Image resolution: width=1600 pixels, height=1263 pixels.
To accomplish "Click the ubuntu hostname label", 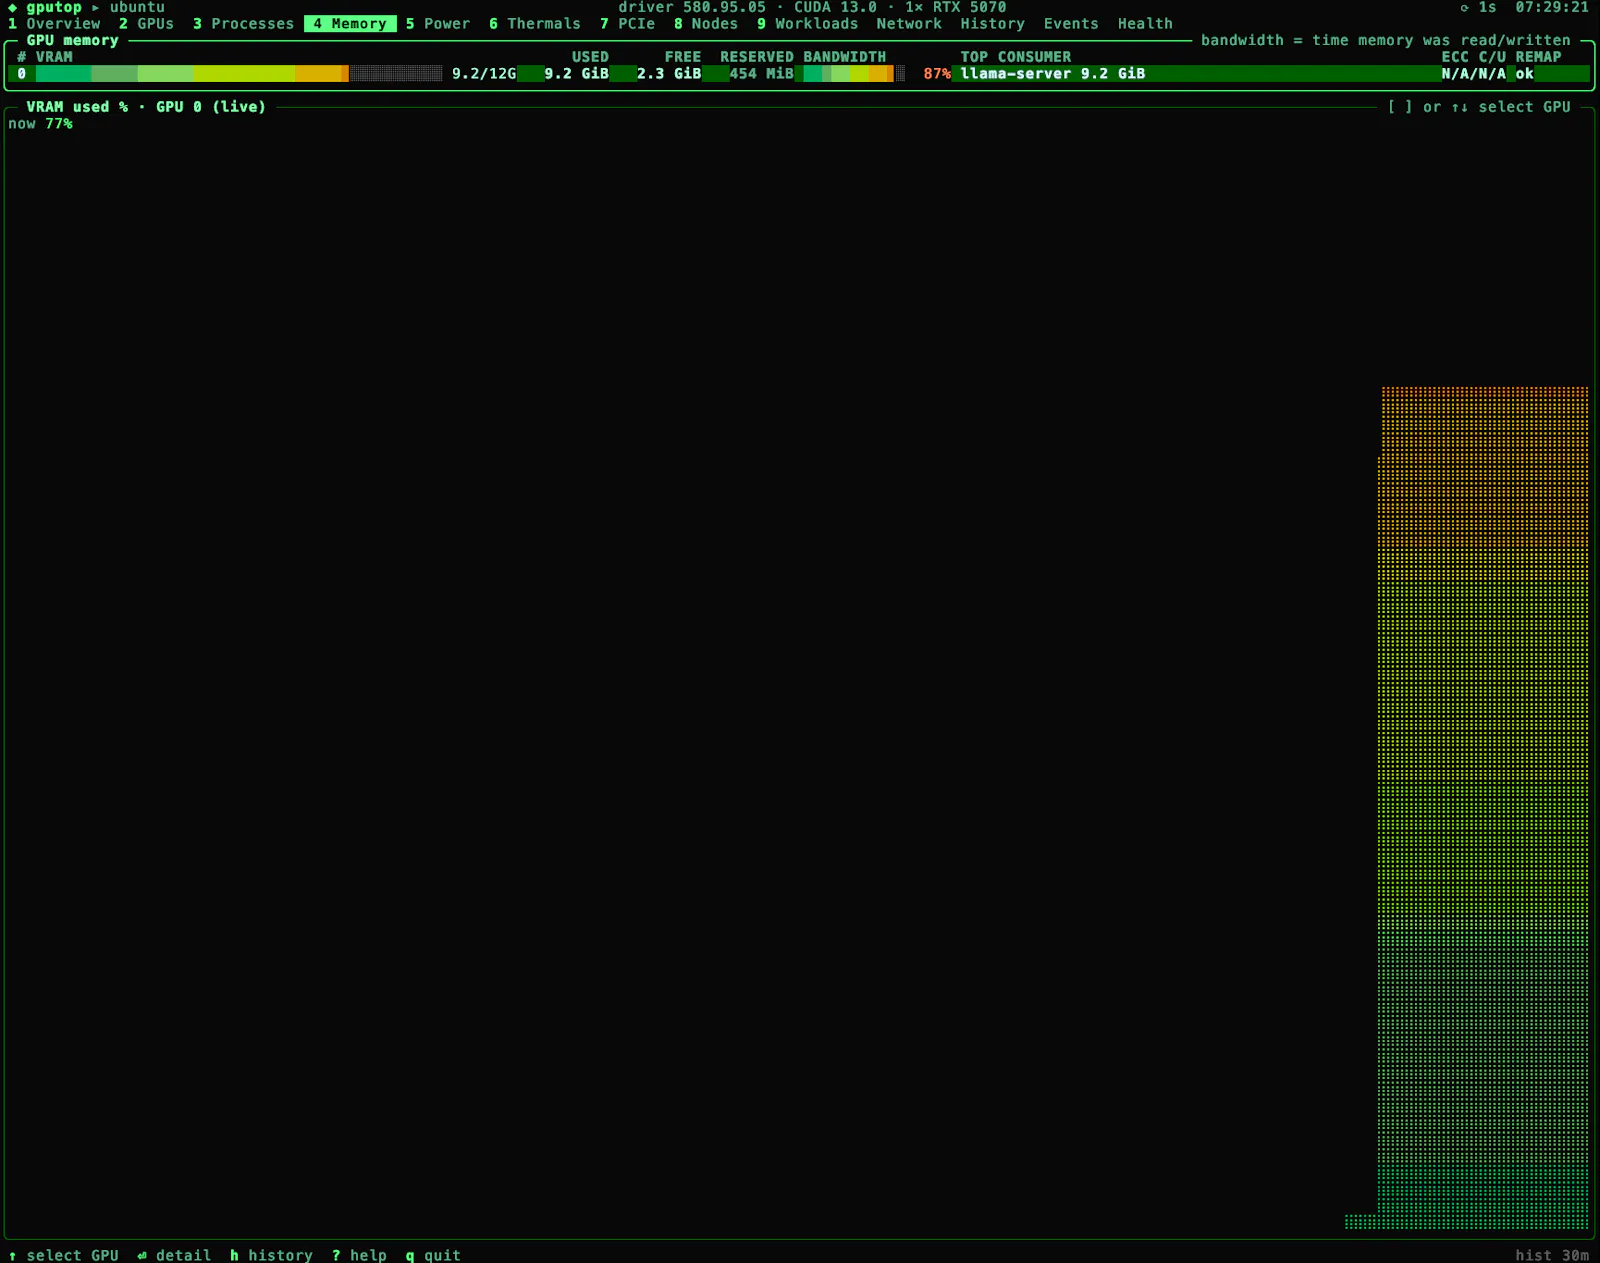I will click(137, 7).
